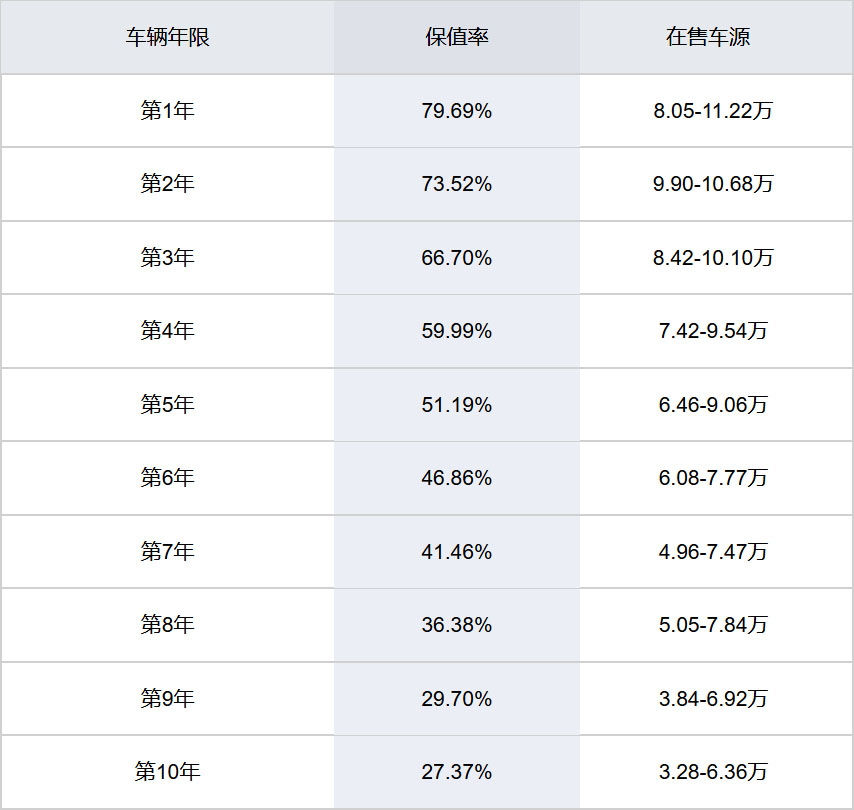Click the 第5年 row label
This screenshot has width=854, height=810.
coord(167,405)
